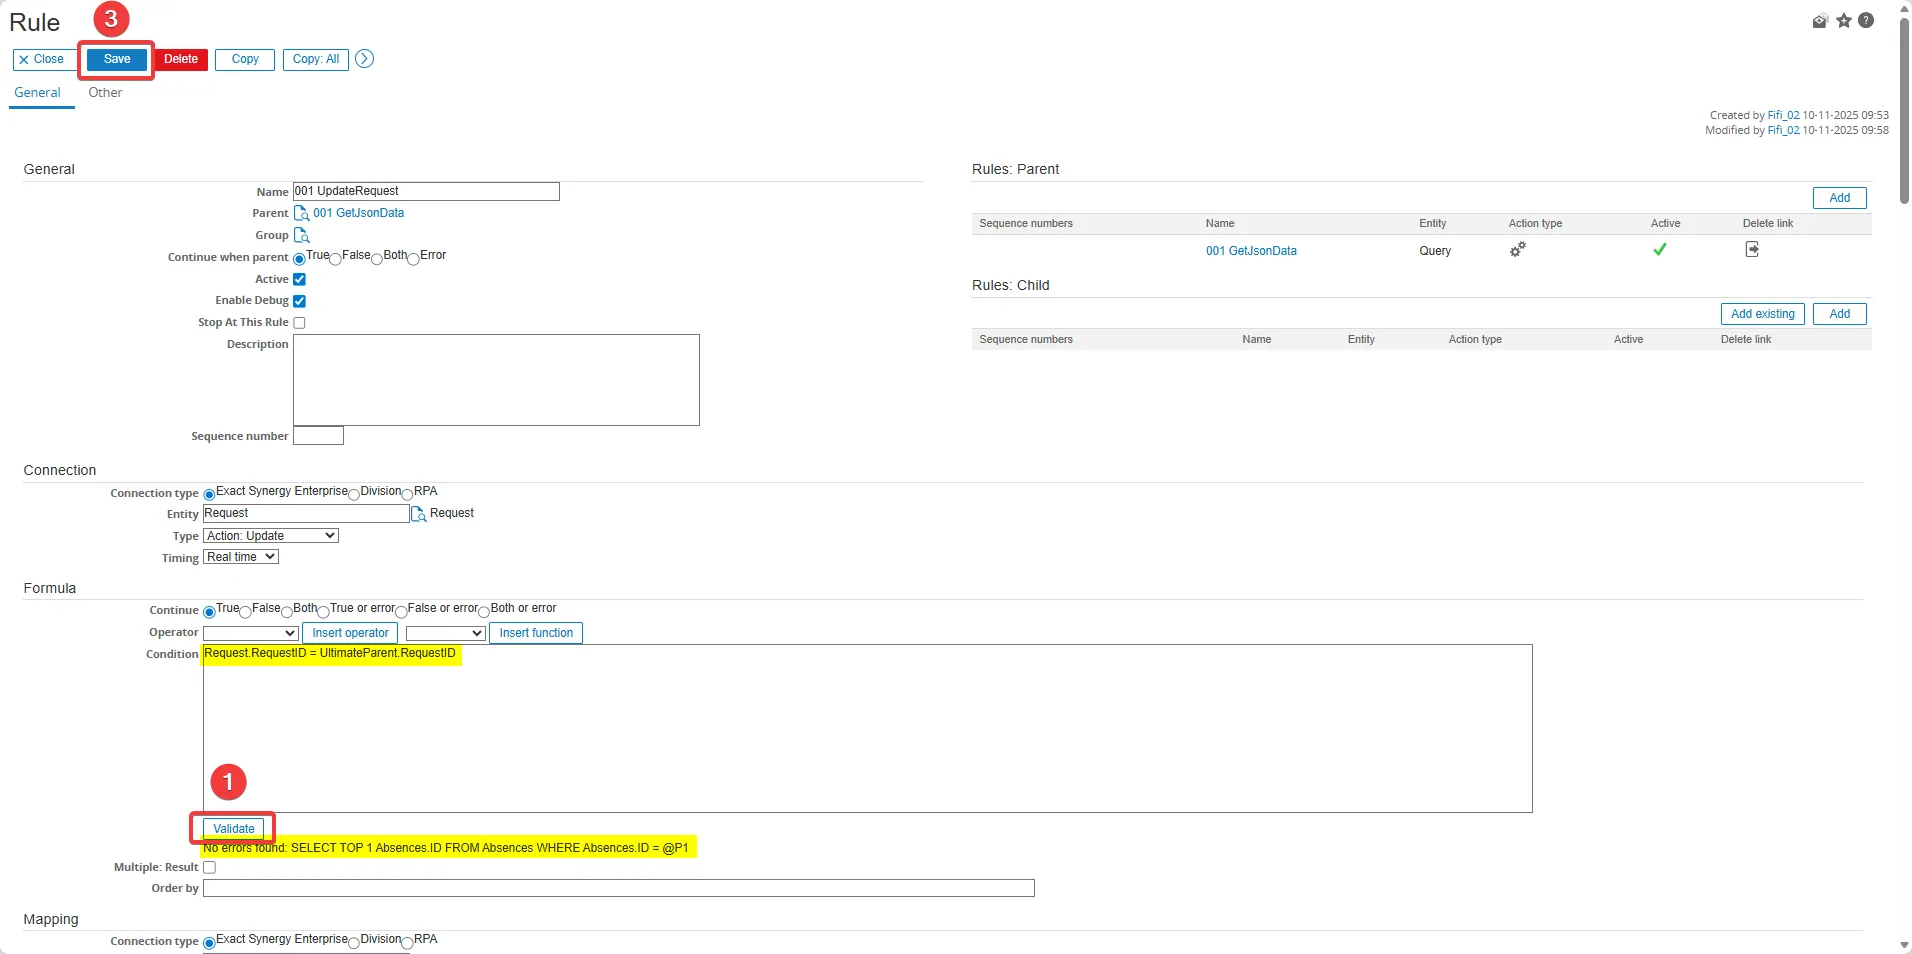The height and width of the screenshot is (954, 1912).
Task: Expand the Timing dropdown set to Real time
Action: [x=241, y=557]
